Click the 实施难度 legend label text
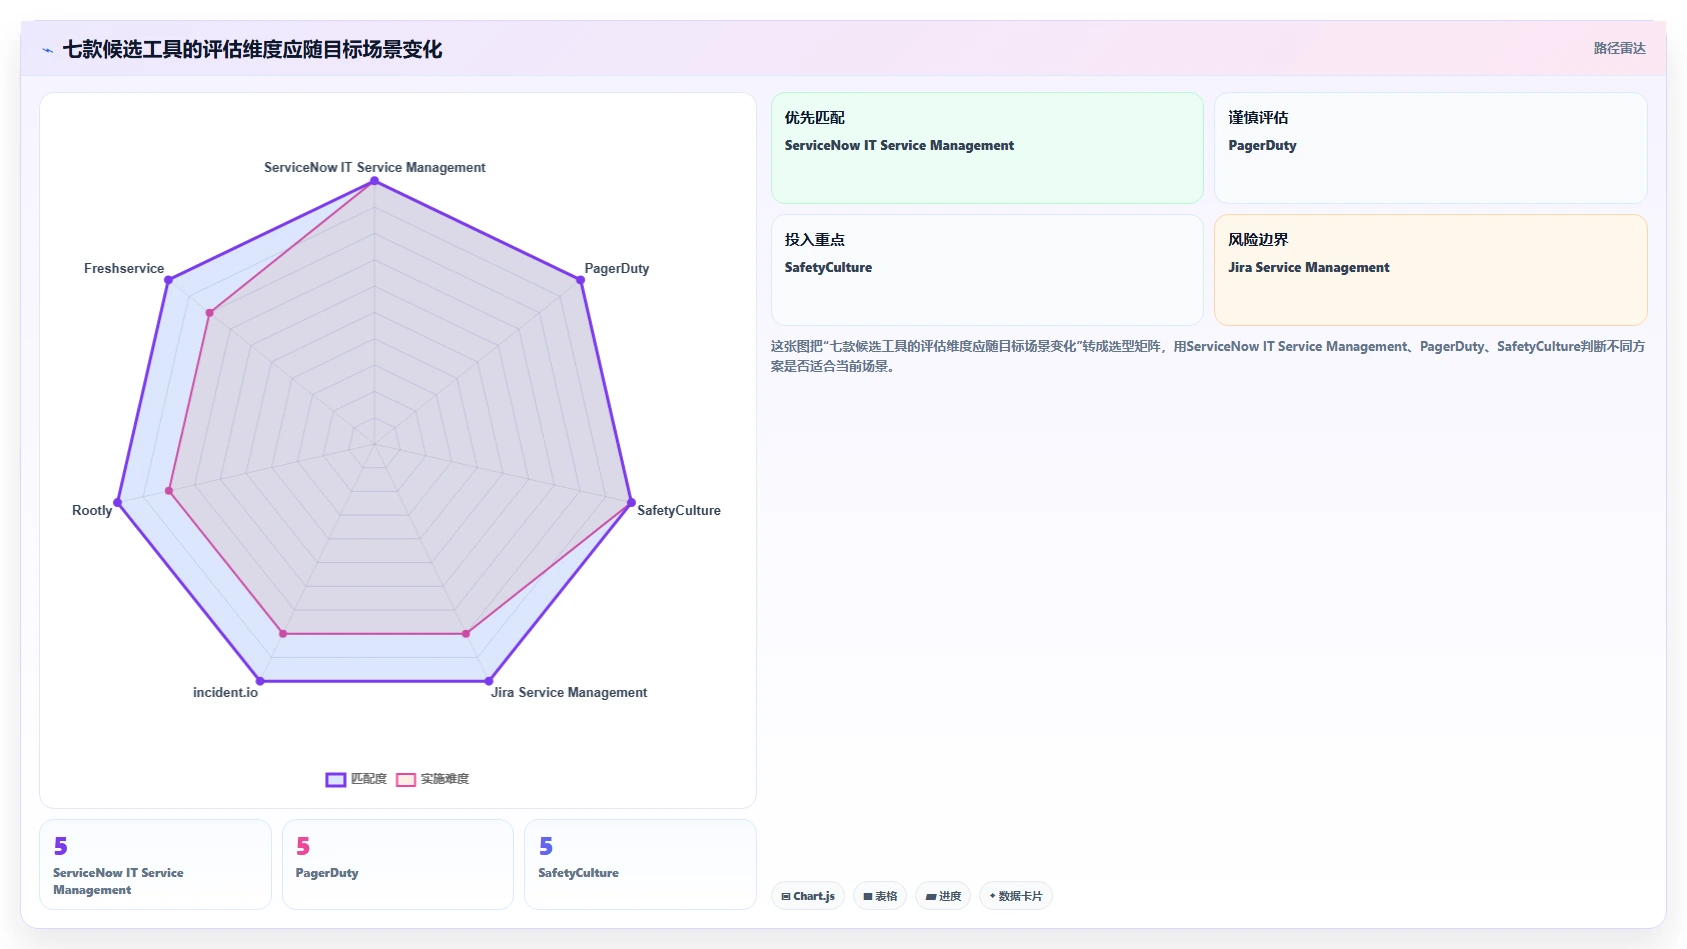The image size is (1687, 949). pyautogui.click(x=444, y=779)
